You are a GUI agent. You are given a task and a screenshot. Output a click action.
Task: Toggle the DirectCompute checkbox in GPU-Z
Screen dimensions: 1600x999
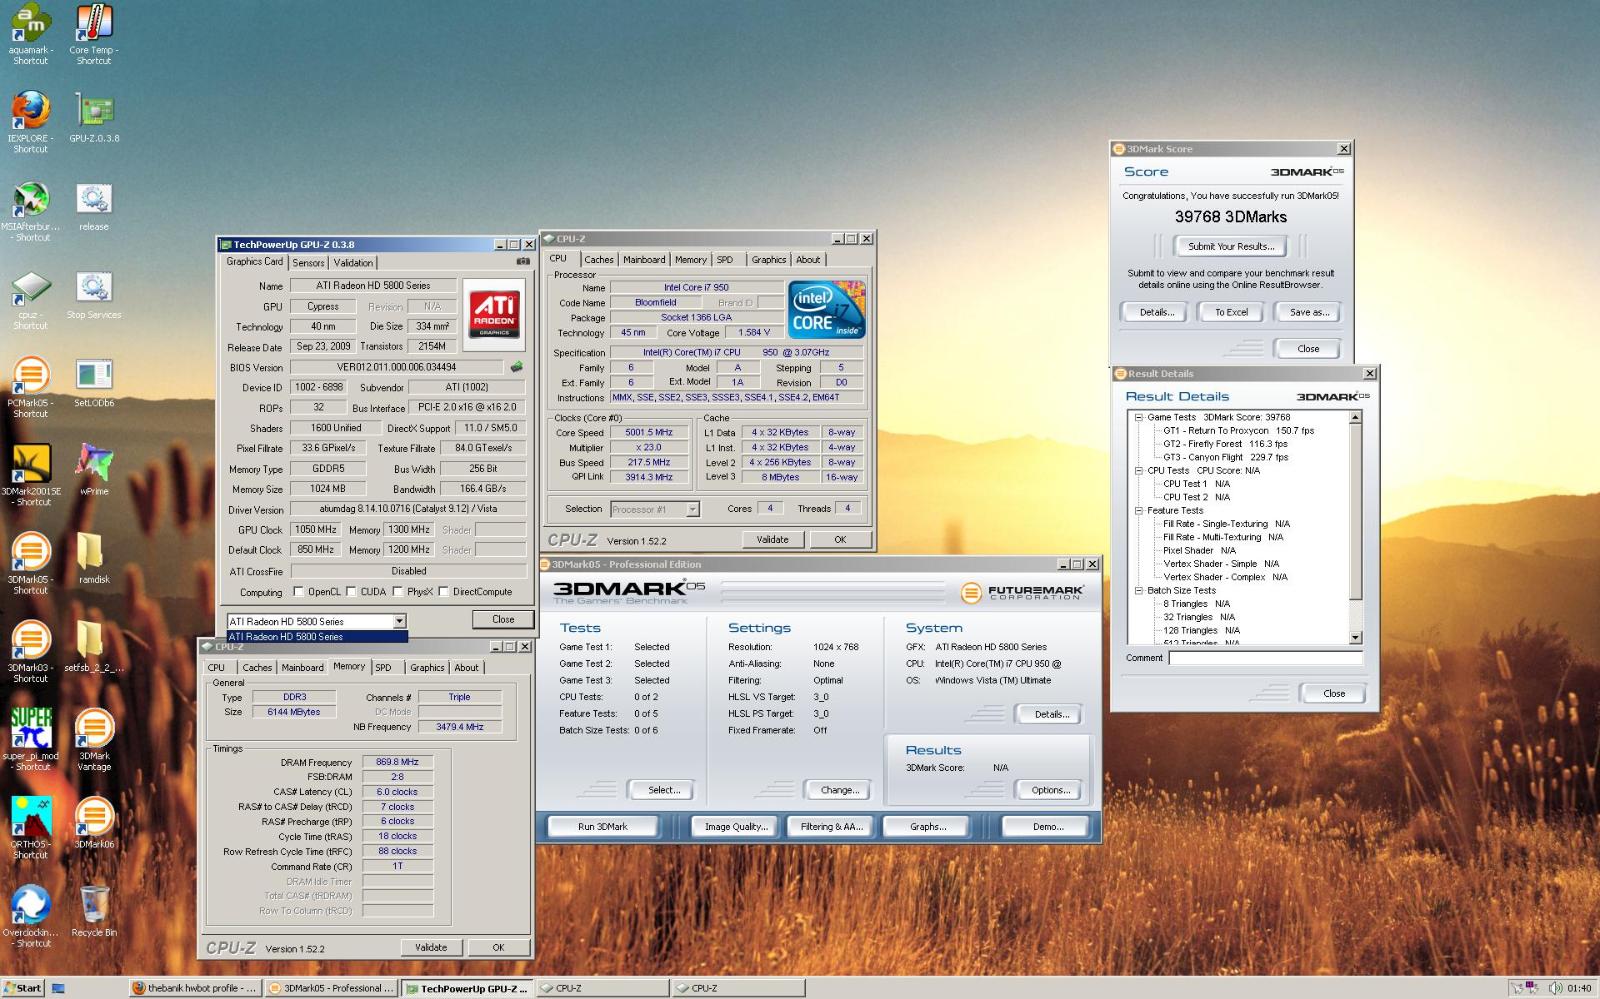pyautogui.click(x=443, y=592)
